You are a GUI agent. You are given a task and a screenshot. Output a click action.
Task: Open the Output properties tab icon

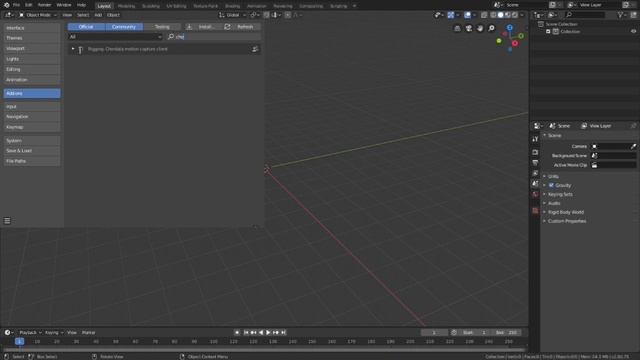[535, 163]
